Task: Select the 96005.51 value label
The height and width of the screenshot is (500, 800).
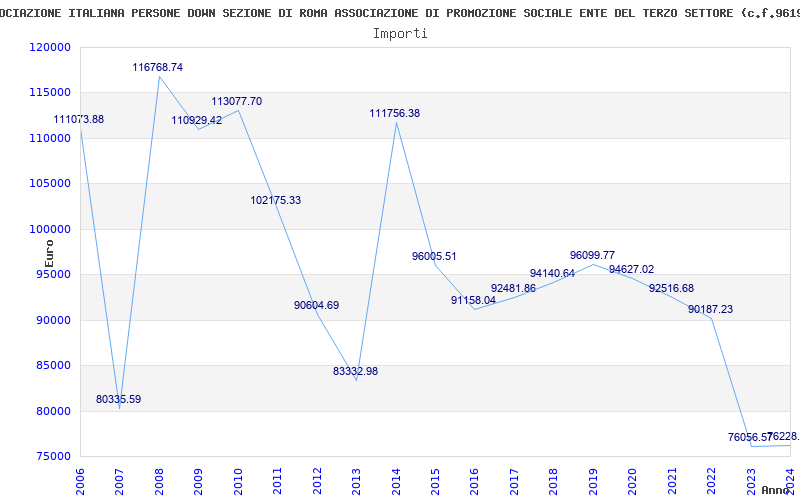Action: (x=434, y=256)
